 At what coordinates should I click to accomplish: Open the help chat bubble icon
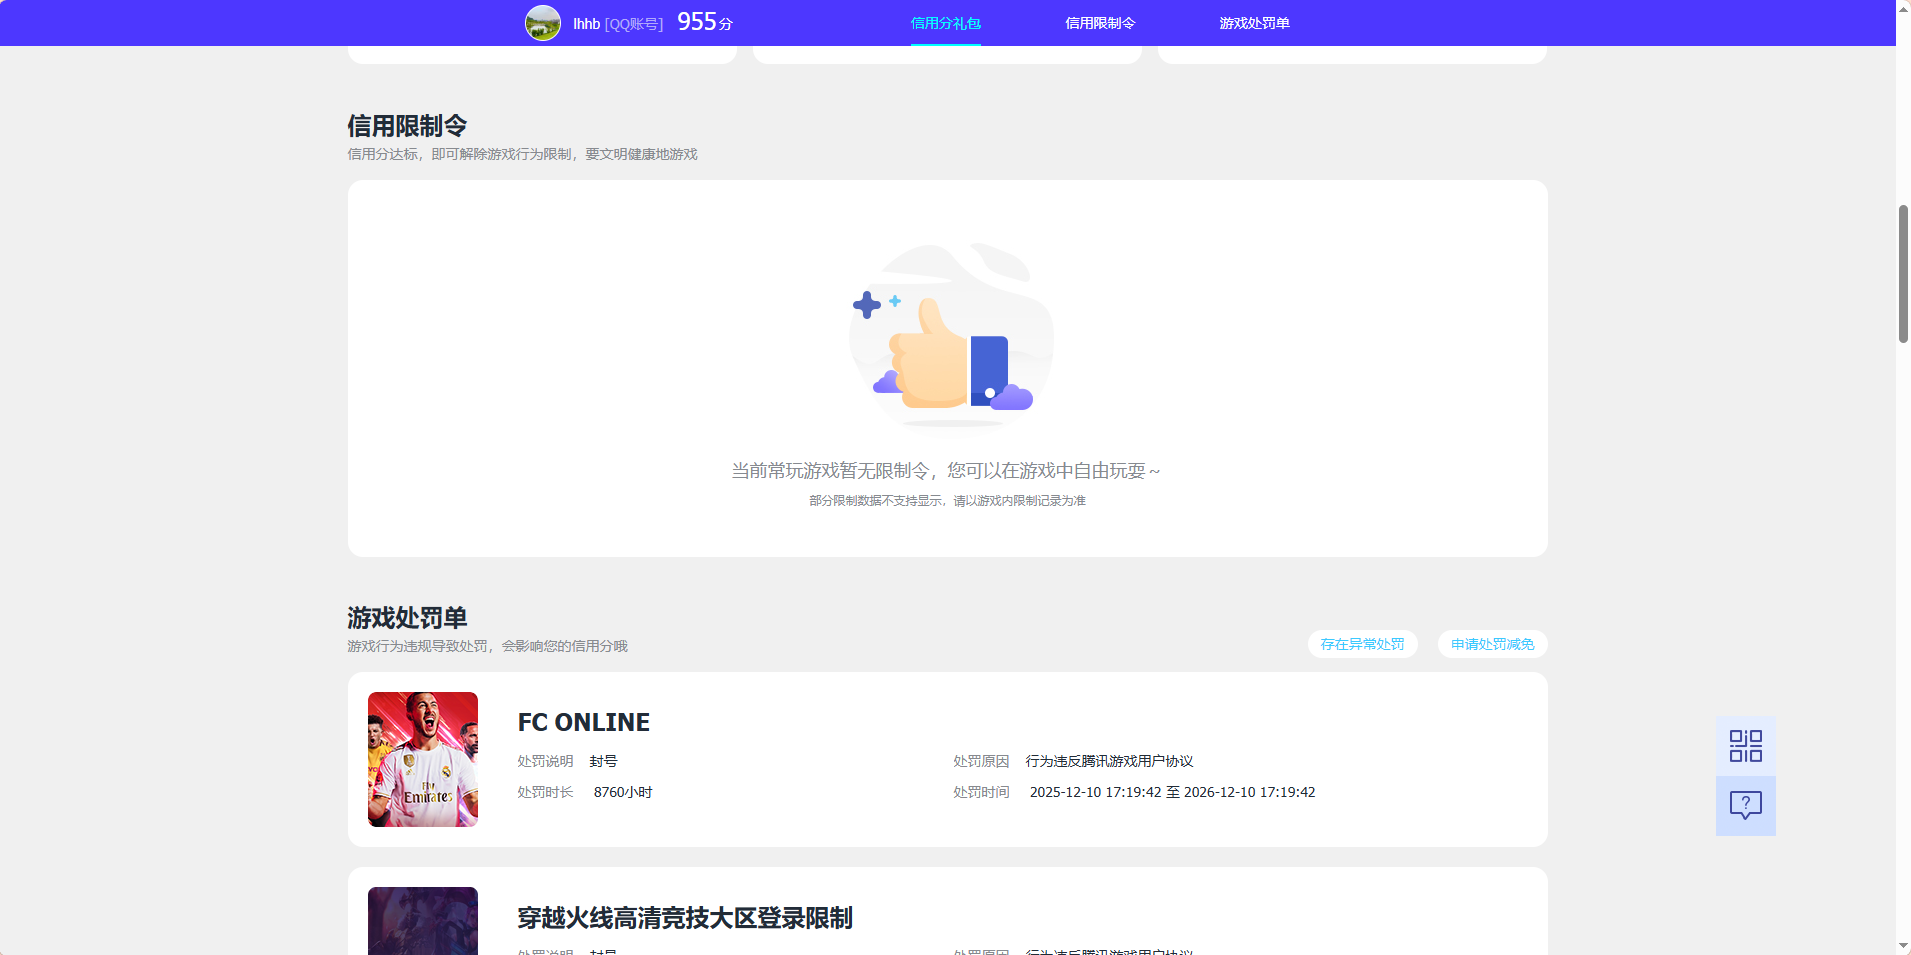(1746, 806)
